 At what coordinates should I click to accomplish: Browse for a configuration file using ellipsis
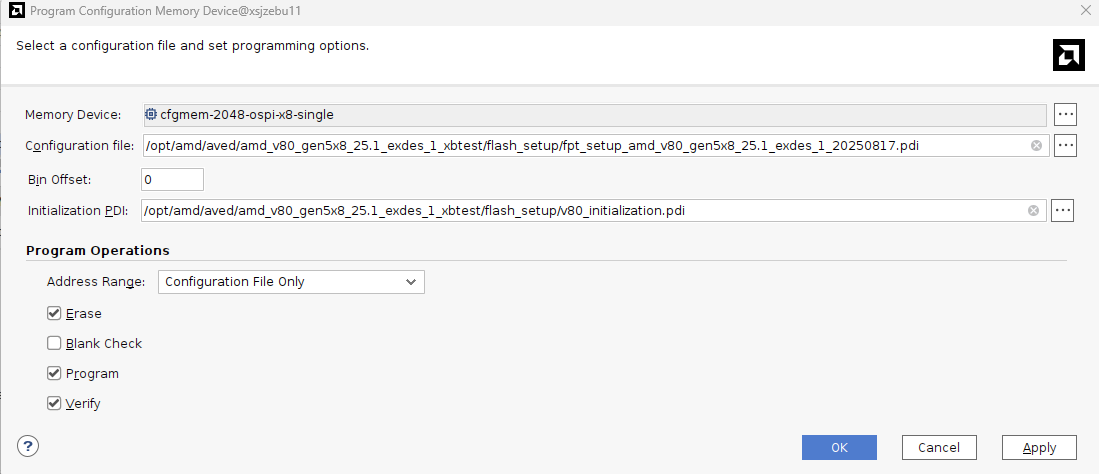point(1065,145)
